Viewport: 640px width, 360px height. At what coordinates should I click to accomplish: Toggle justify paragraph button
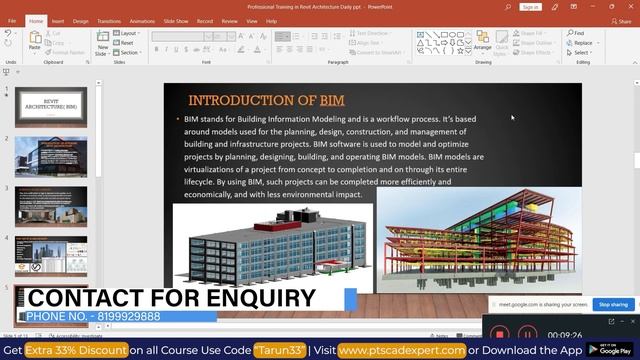pos(310,50)
